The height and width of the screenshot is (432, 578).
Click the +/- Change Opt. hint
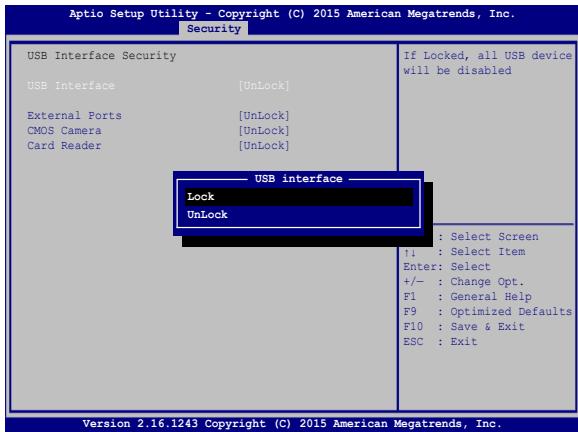coord(463,282)
